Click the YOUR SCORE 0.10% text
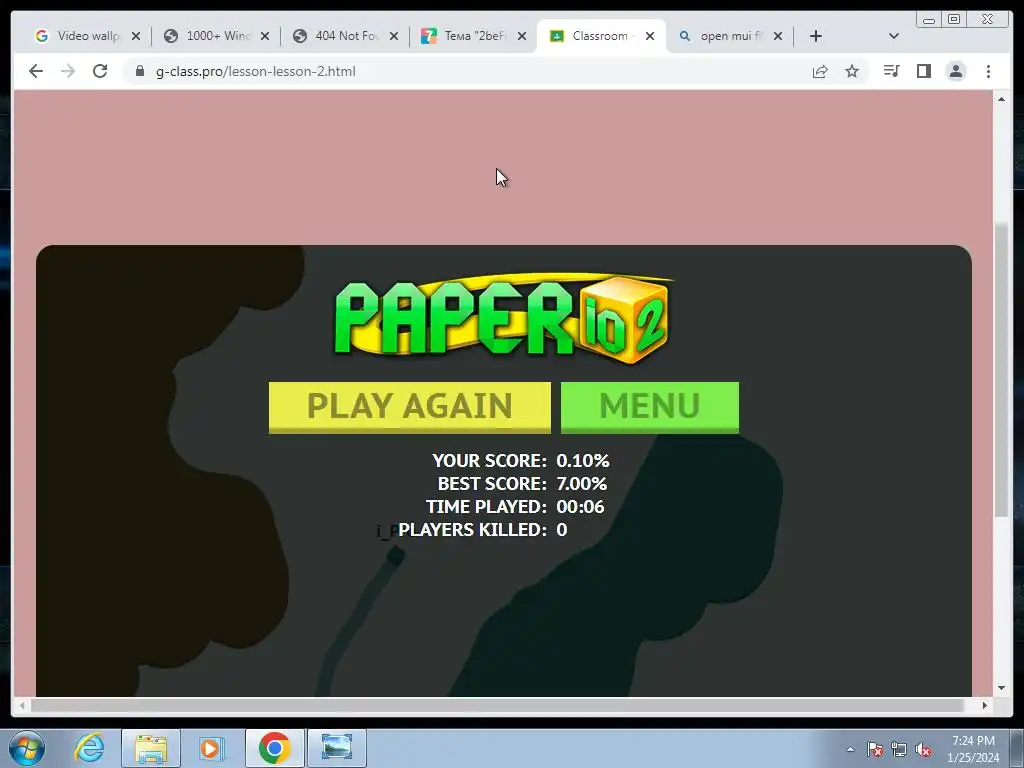 [x=520, y=460]
